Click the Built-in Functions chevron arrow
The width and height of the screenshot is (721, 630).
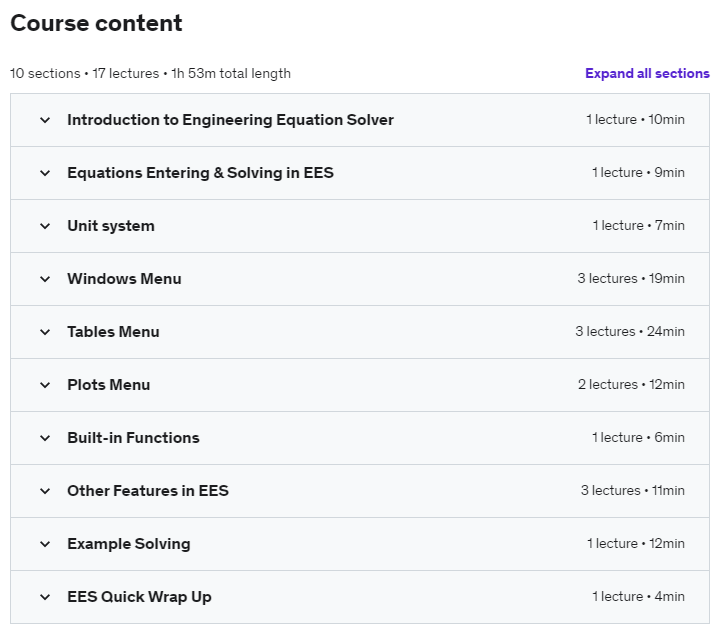45,438
